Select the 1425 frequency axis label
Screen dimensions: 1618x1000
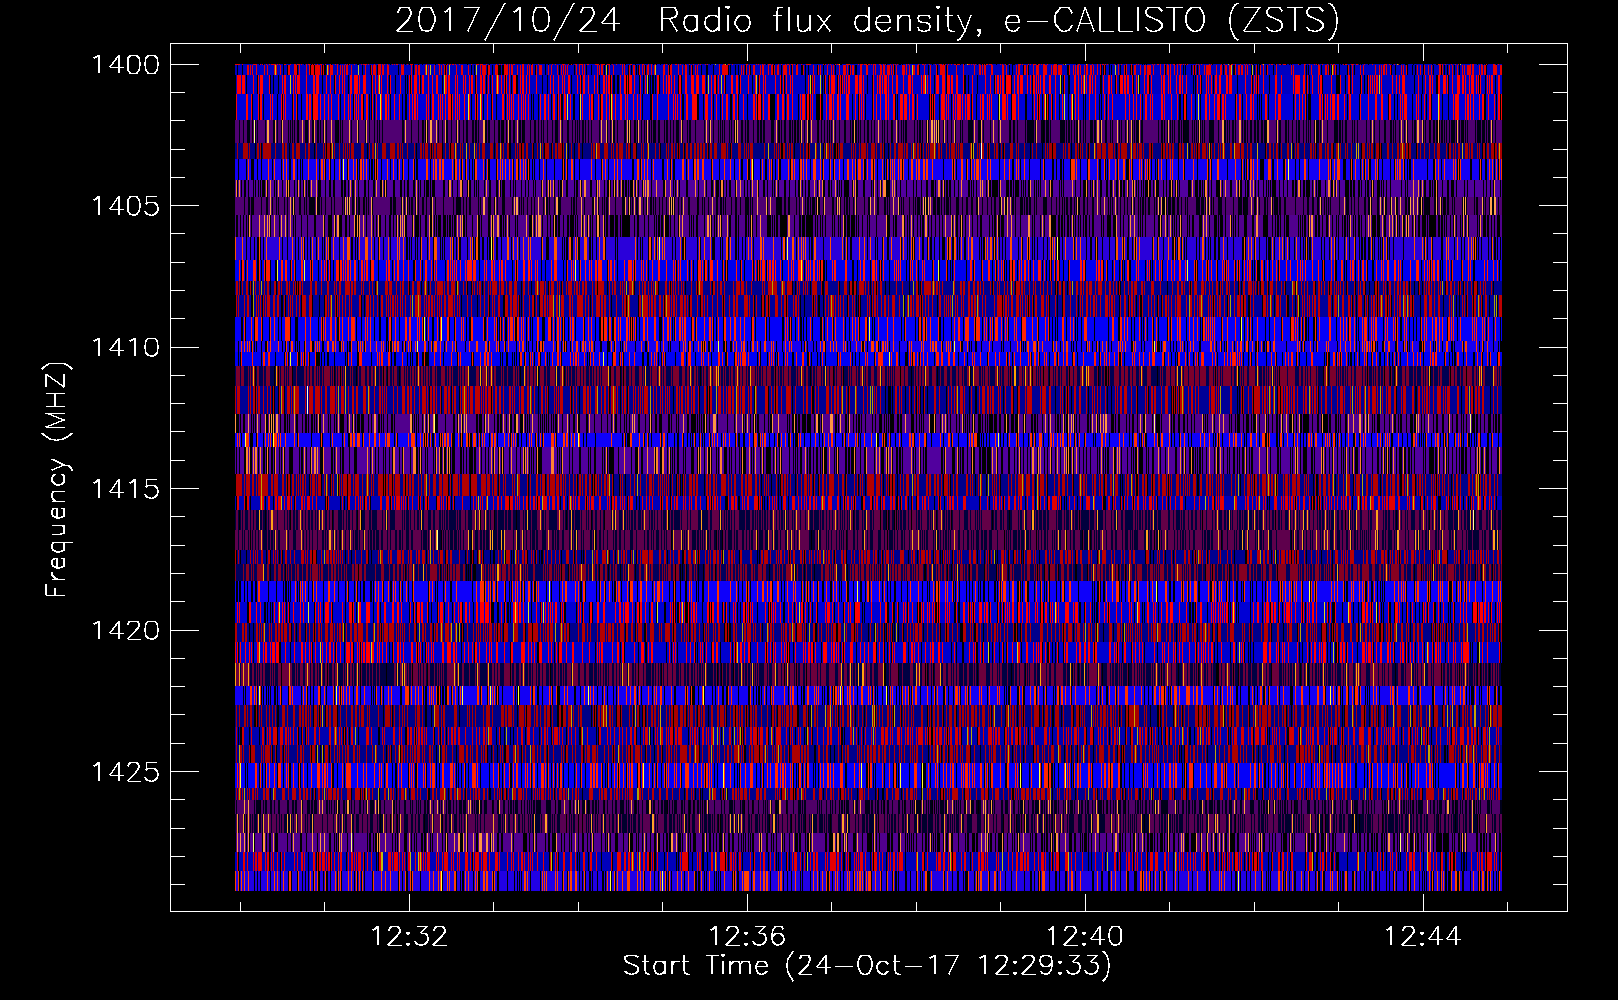[125, 772]
